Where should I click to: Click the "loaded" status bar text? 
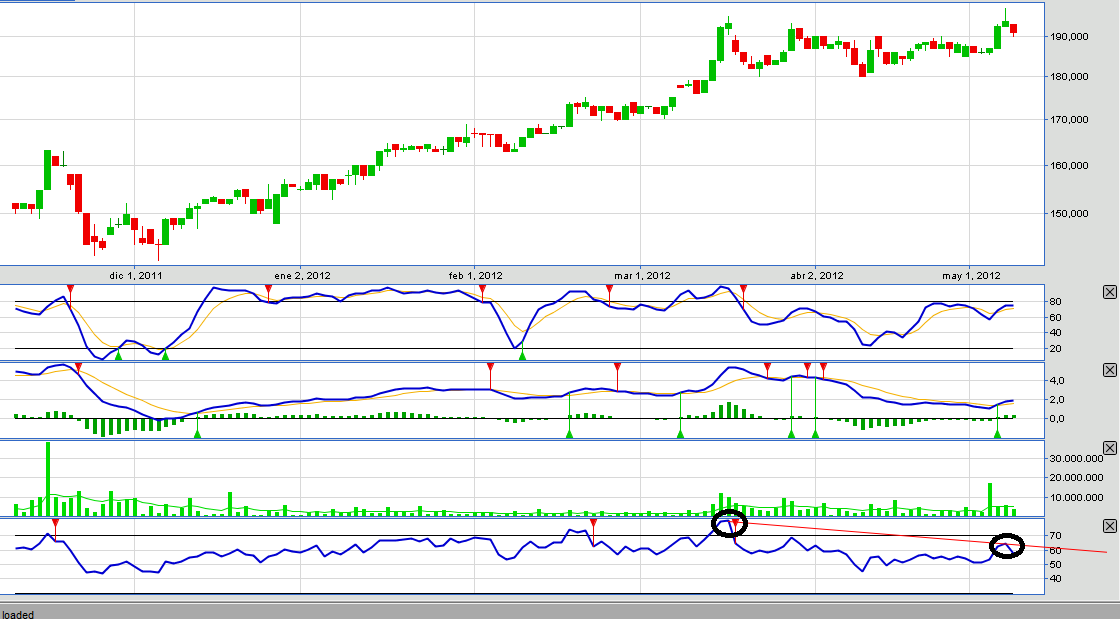(x=18, y=614)
